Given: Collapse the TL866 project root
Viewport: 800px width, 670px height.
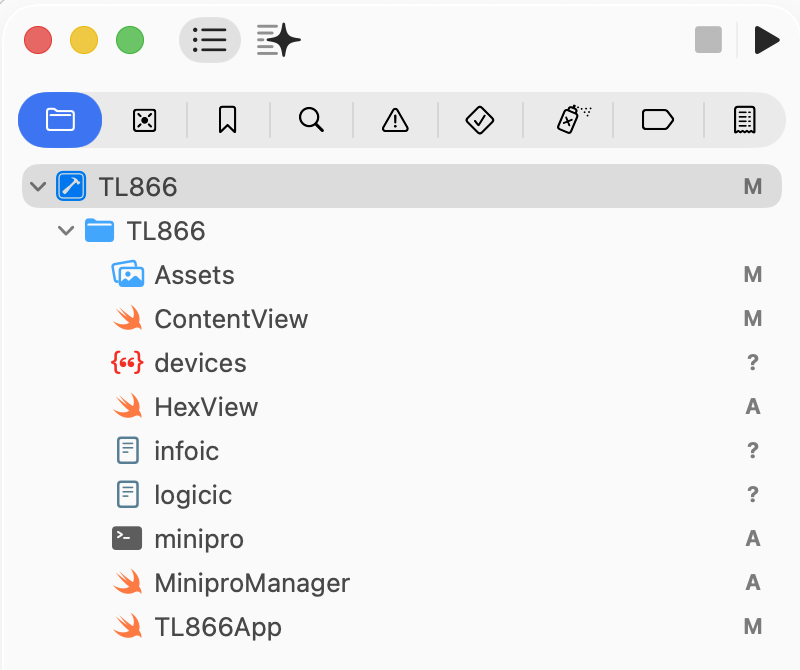Looking at the screenshot, I should pos(38,187).
